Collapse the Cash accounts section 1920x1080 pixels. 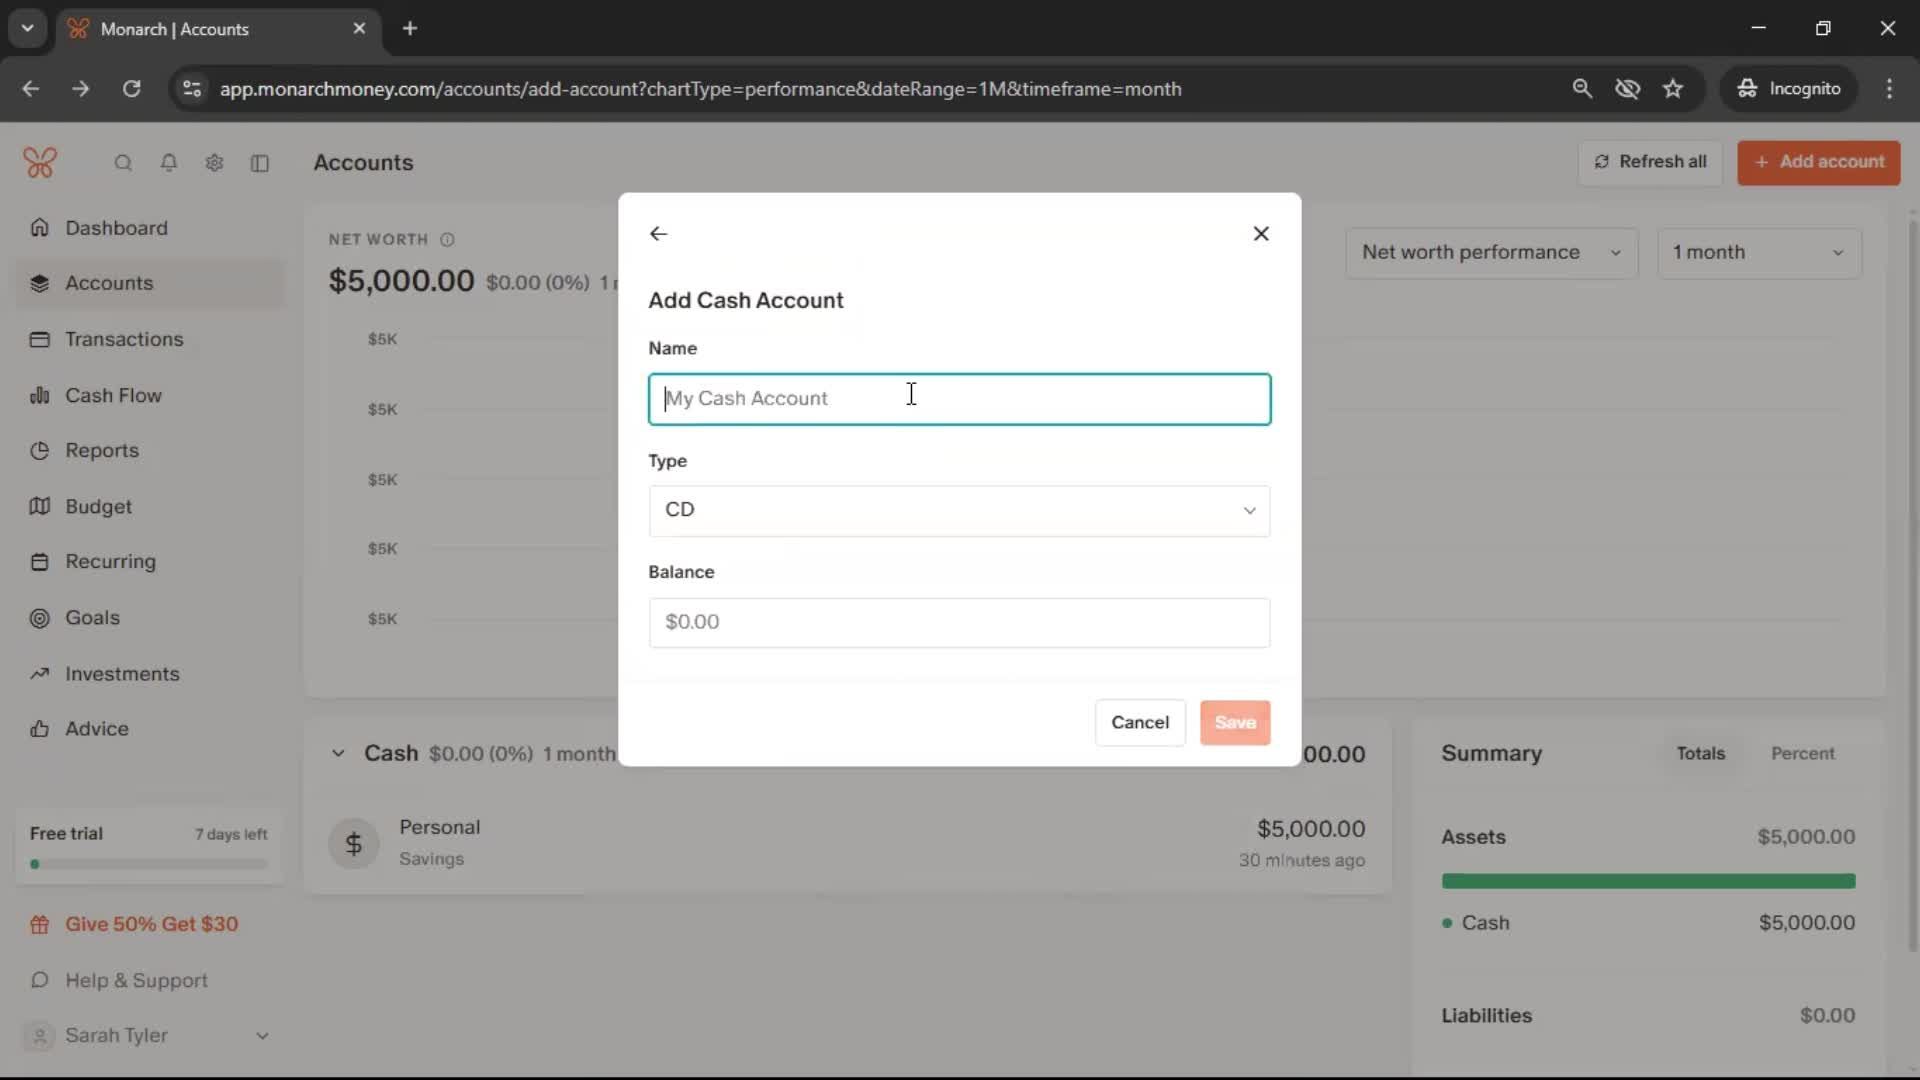click(338, 753)
